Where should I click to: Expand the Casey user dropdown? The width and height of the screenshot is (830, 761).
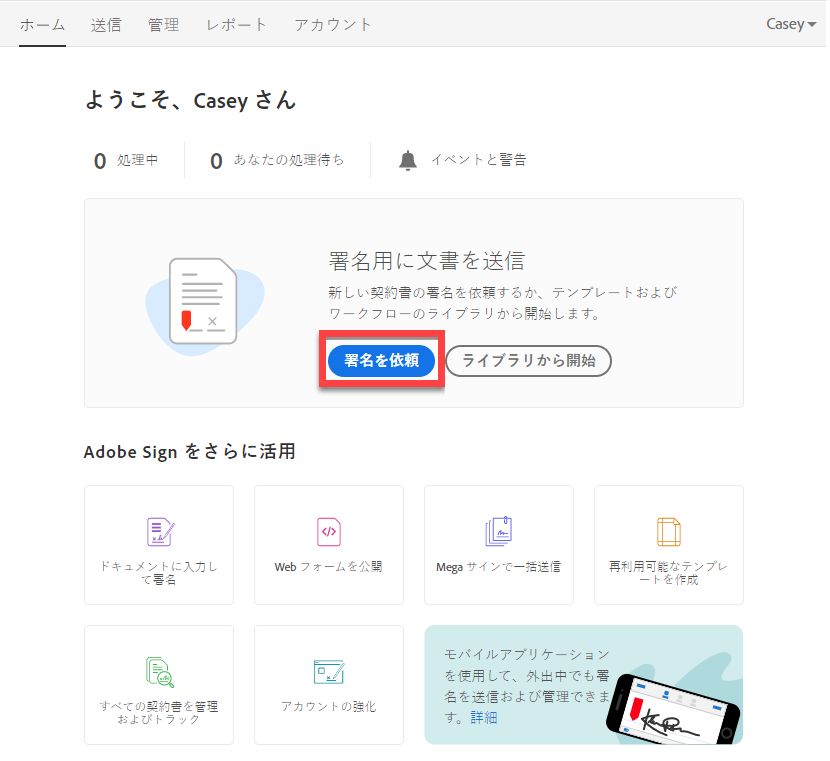(791, 24)
